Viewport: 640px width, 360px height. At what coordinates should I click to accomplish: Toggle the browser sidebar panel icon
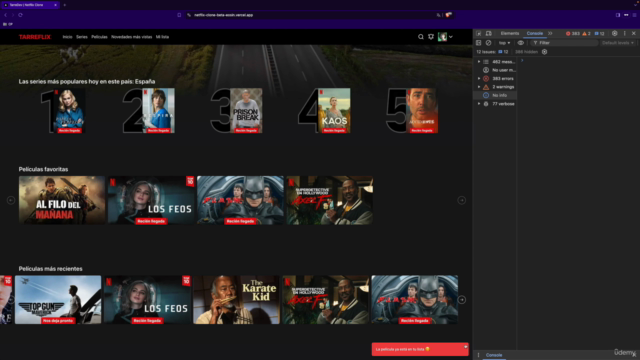pyautogui.click(x=618, y=15)
